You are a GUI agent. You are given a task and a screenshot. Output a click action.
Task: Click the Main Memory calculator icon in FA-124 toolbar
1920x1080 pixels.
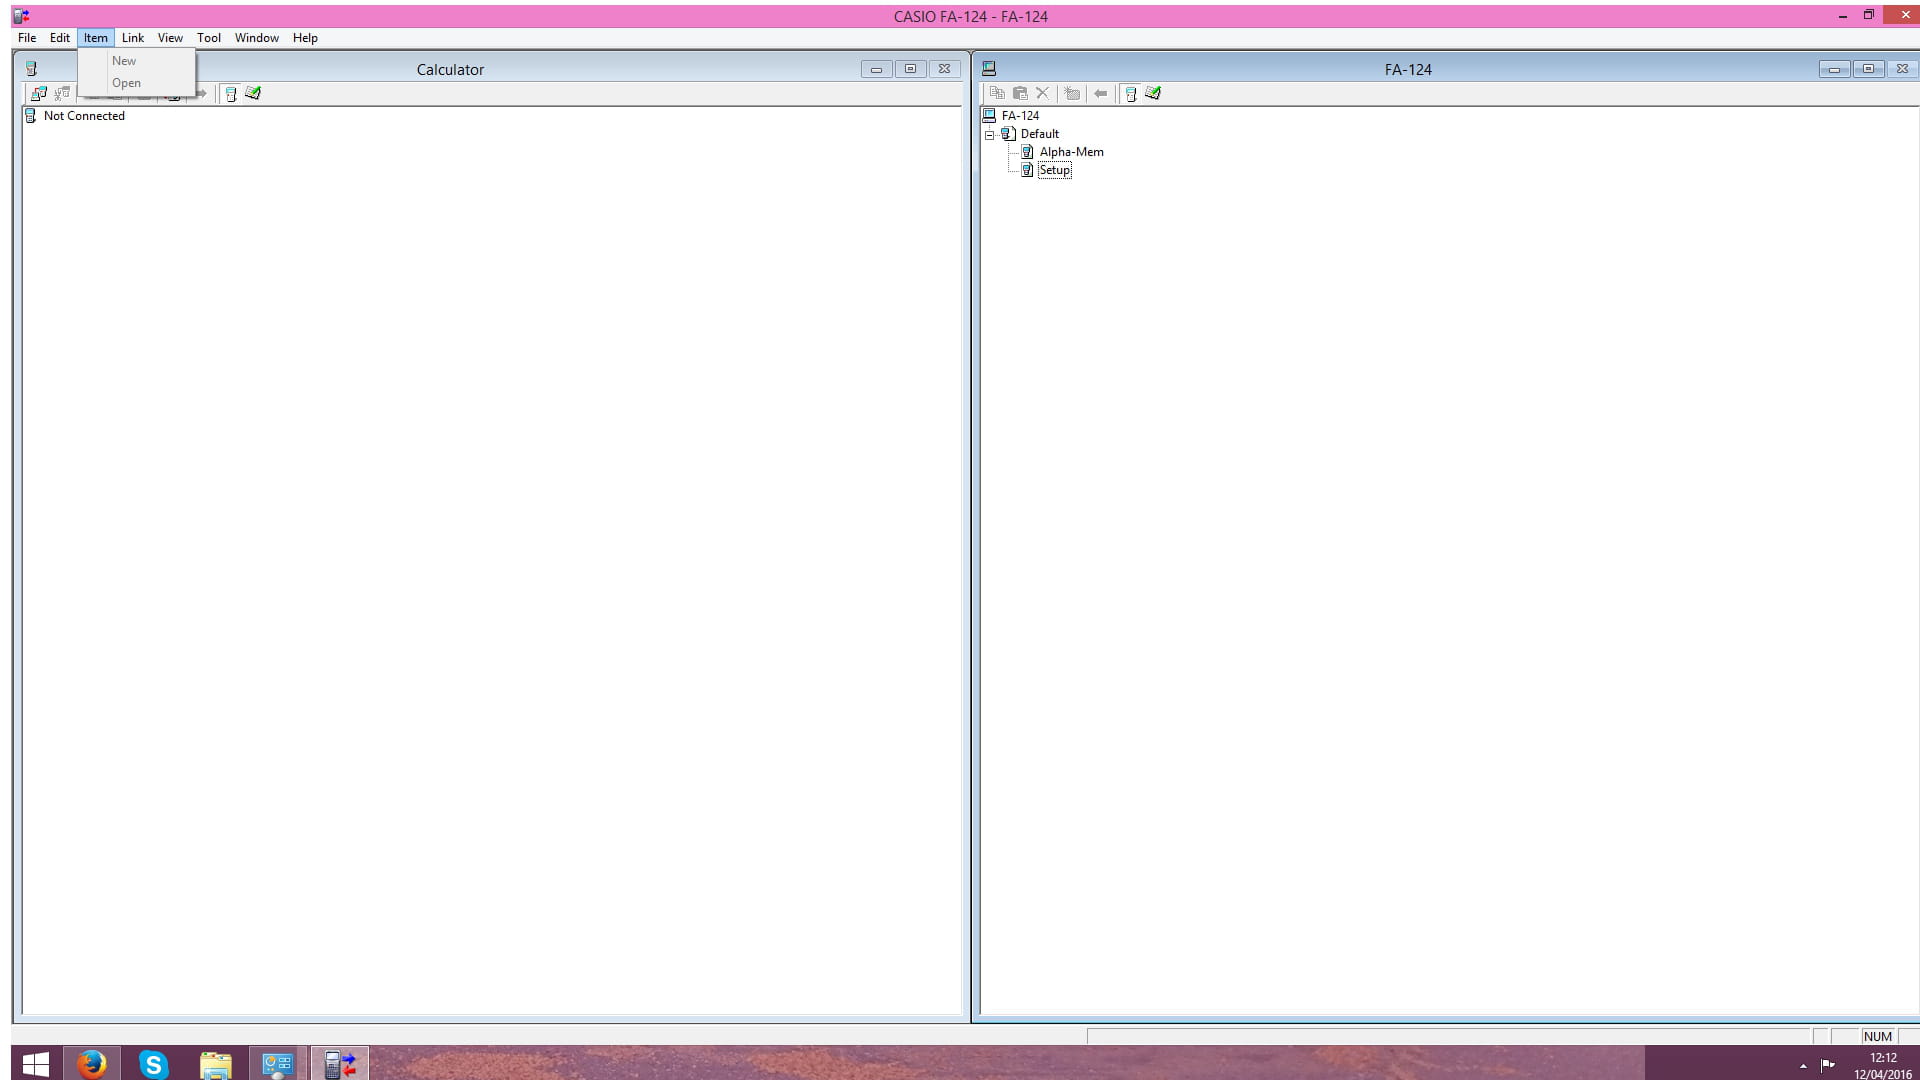[x=1131, y=93]
